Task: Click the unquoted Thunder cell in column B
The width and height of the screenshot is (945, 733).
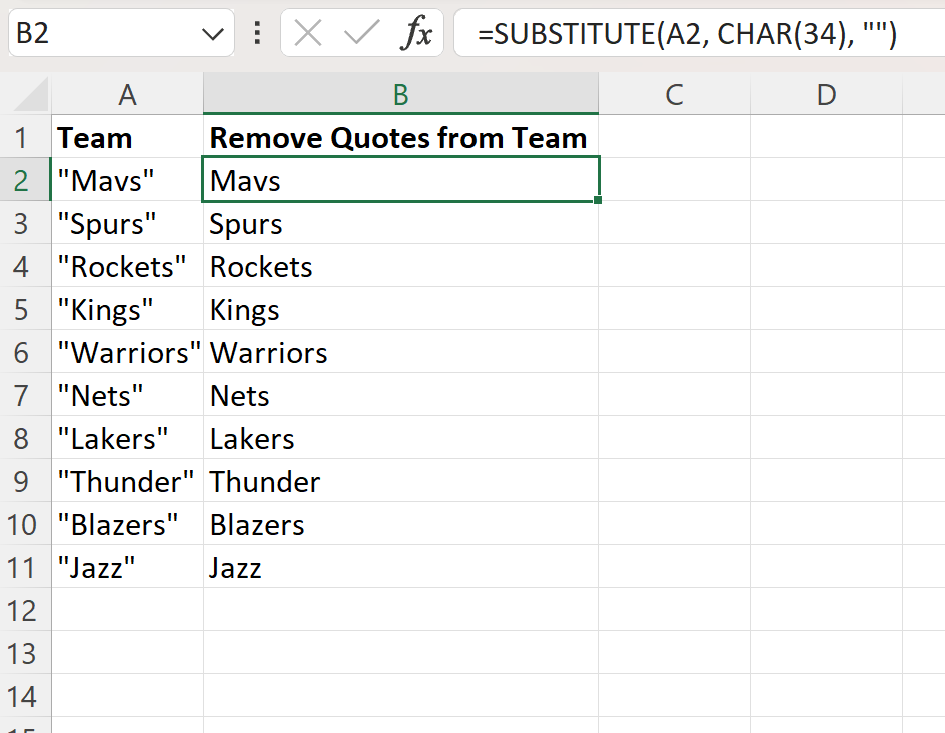Action: click(401, 482)
